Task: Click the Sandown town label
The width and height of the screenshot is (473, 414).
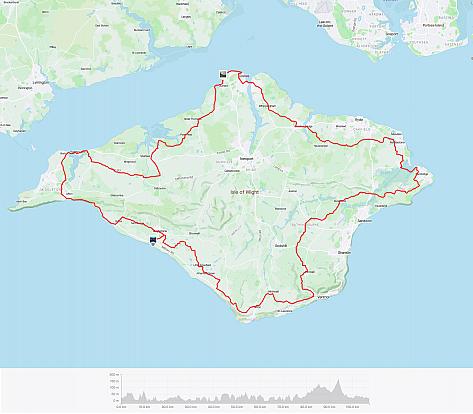Action: (x=365, y=221)
